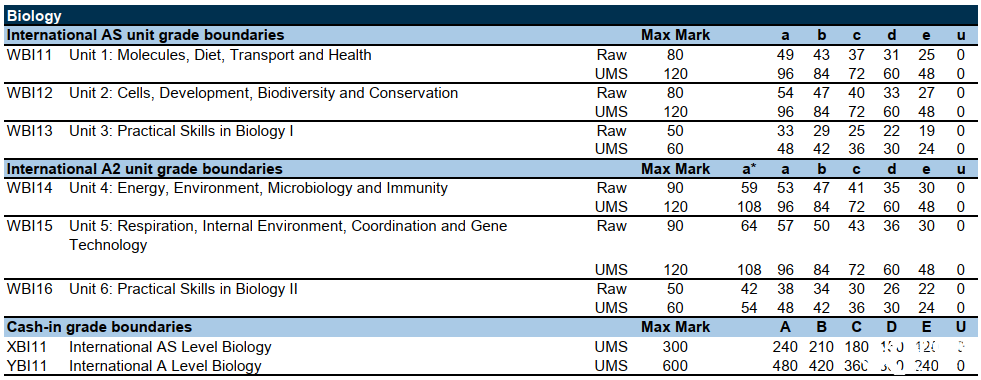The height and width of the screenshot is (380, 981).
Task: Select the WBI13 unit code
Action: click(29, 131)
